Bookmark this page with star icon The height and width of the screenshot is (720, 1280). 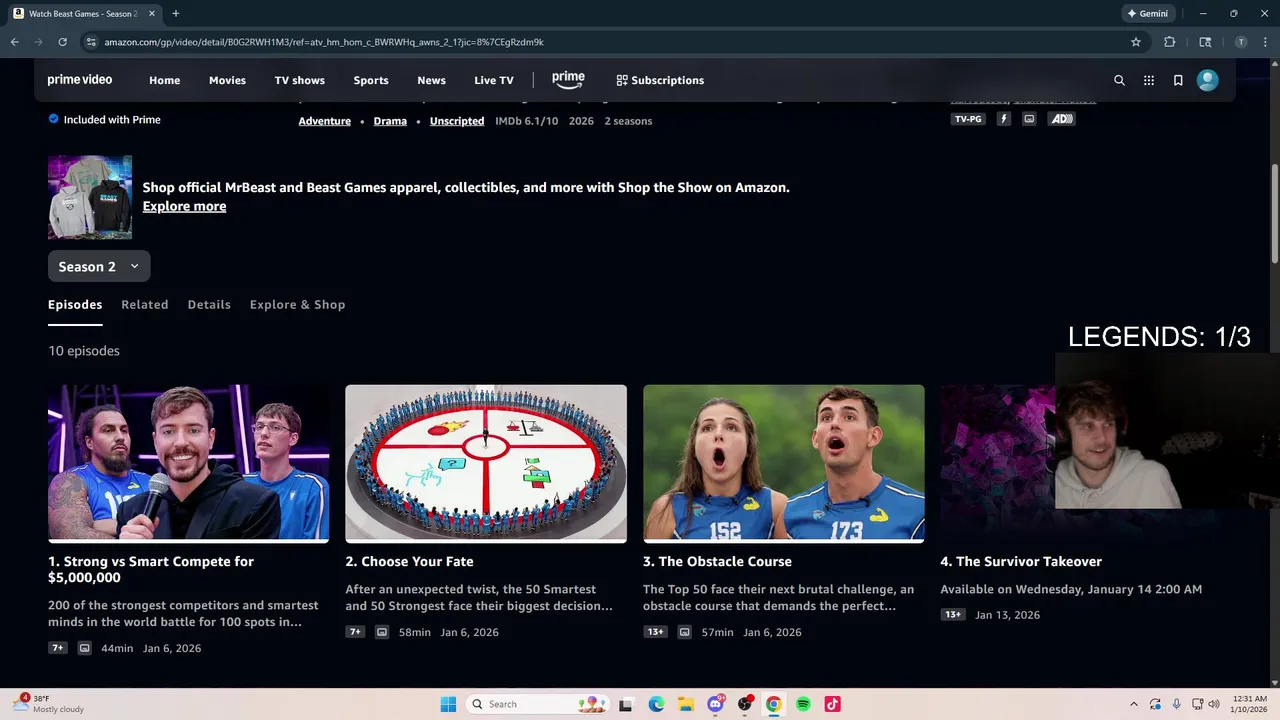tap(1136, 42)
